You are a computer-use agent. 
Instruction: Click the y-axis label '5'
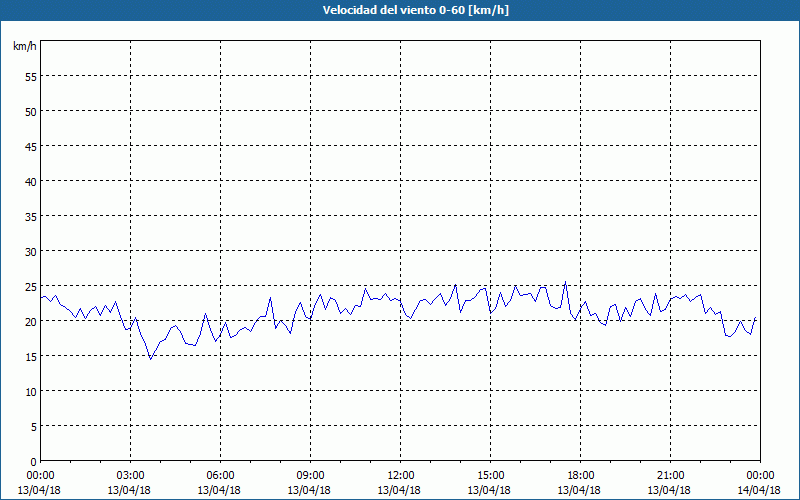[34, 427]
